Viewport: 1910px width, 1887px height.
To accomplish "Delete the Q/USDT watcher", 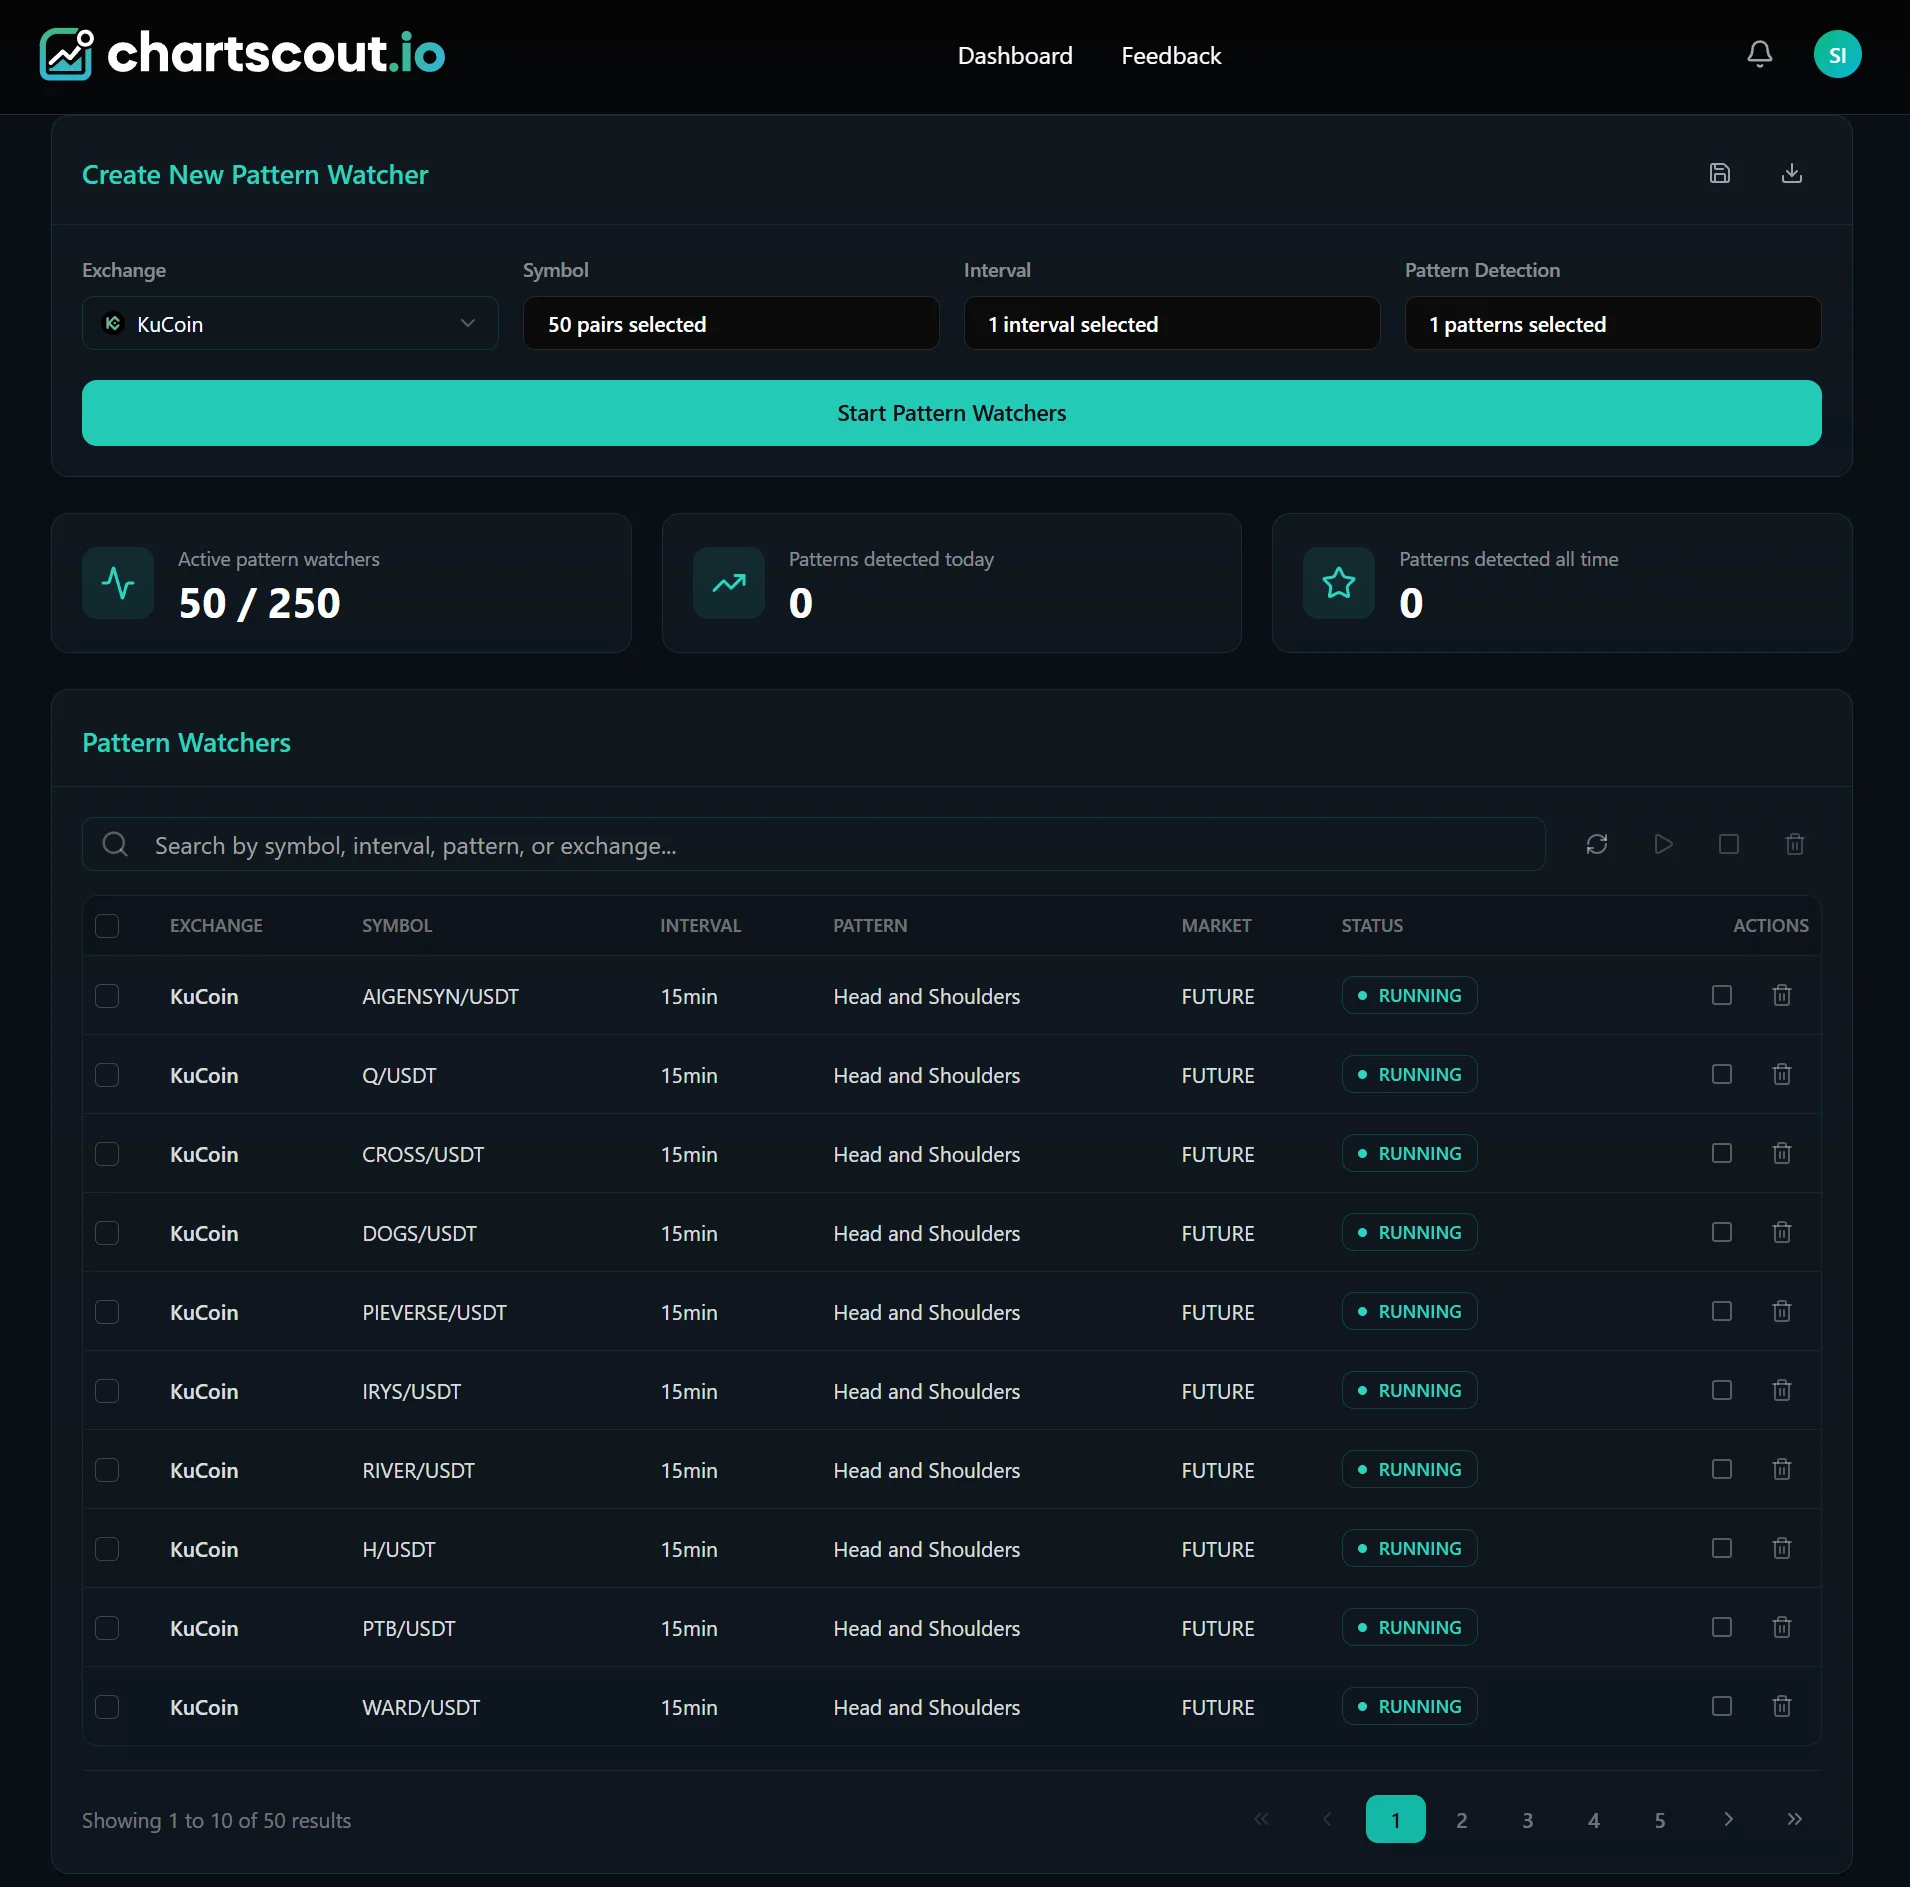I will [x=1781, y=1074].
